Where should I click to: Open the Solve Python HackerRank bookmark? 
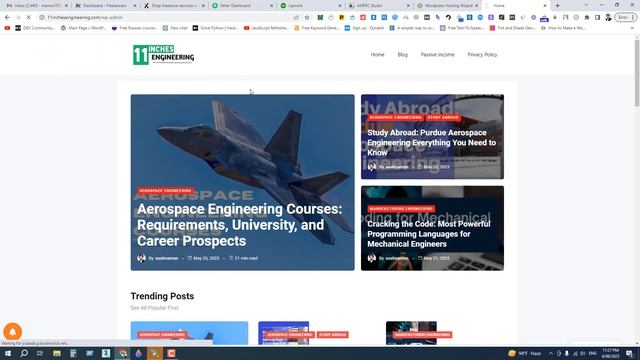(216, 28)
